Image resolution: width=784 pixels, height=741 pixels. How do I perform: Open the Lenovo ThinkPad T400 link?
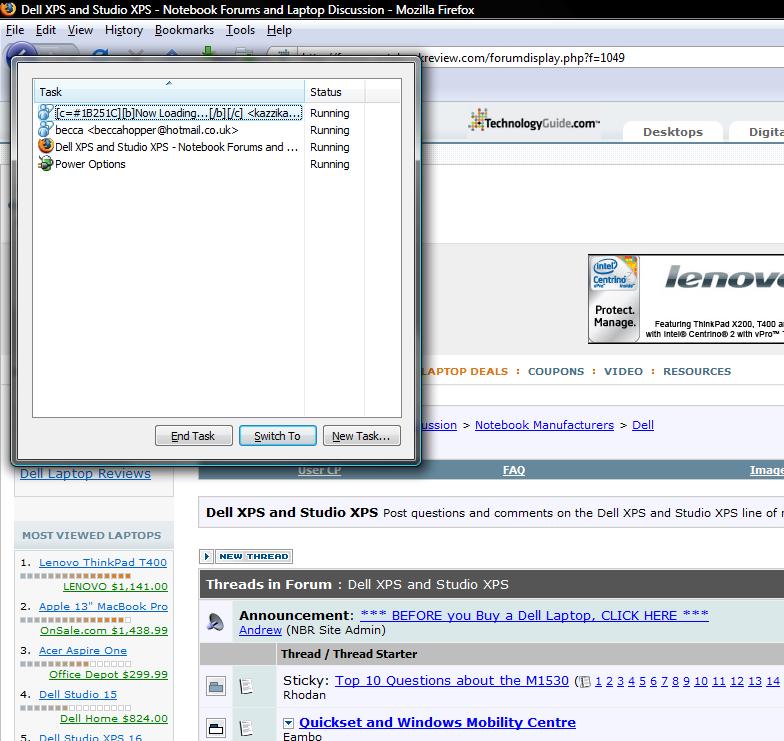pos(102,563)
